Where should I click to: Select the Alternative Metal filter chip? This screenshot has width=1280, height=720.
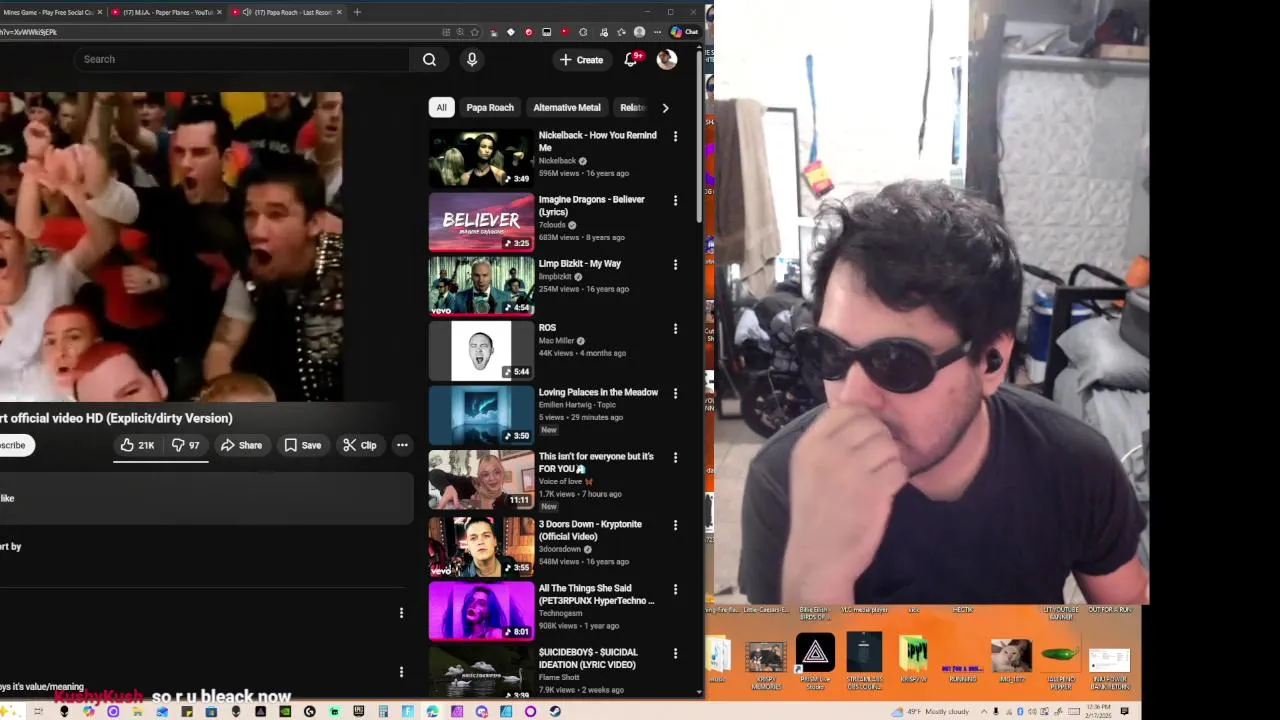[567, 107]
